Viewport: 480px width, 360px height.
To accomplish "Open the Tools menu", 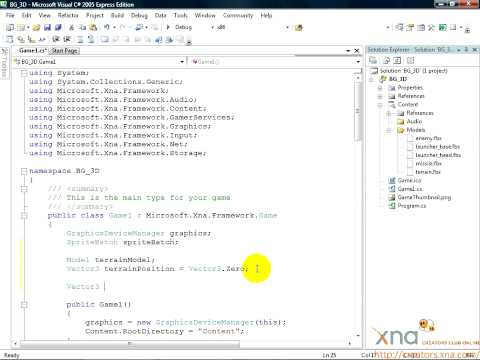I will [180, 15].
